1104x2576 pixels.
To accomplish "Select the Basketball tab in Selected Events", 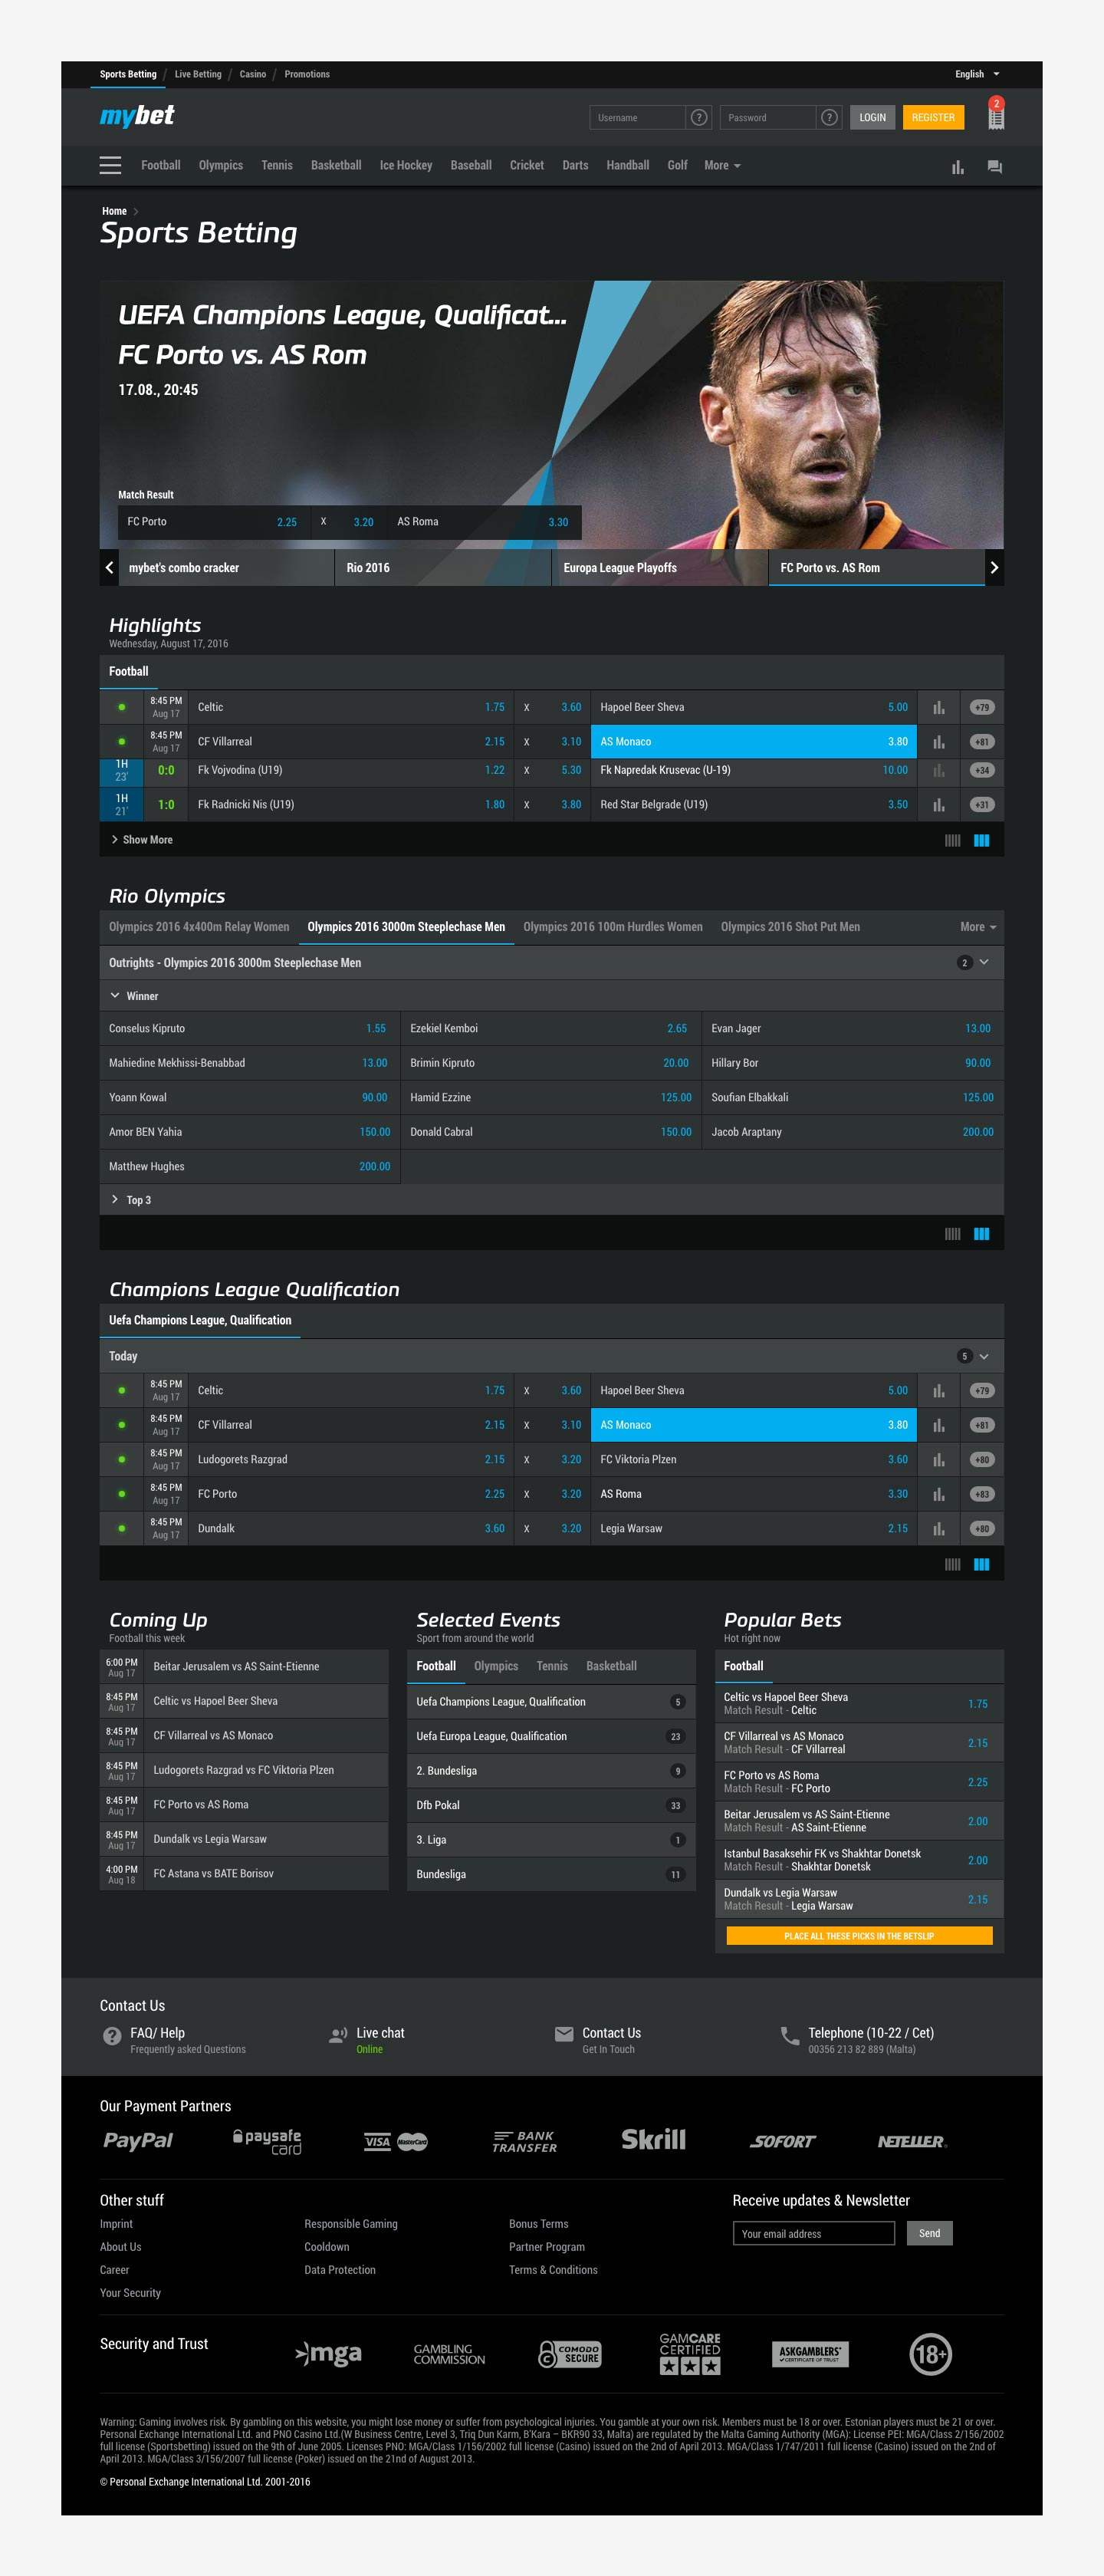I will (x=611, y=1666).
